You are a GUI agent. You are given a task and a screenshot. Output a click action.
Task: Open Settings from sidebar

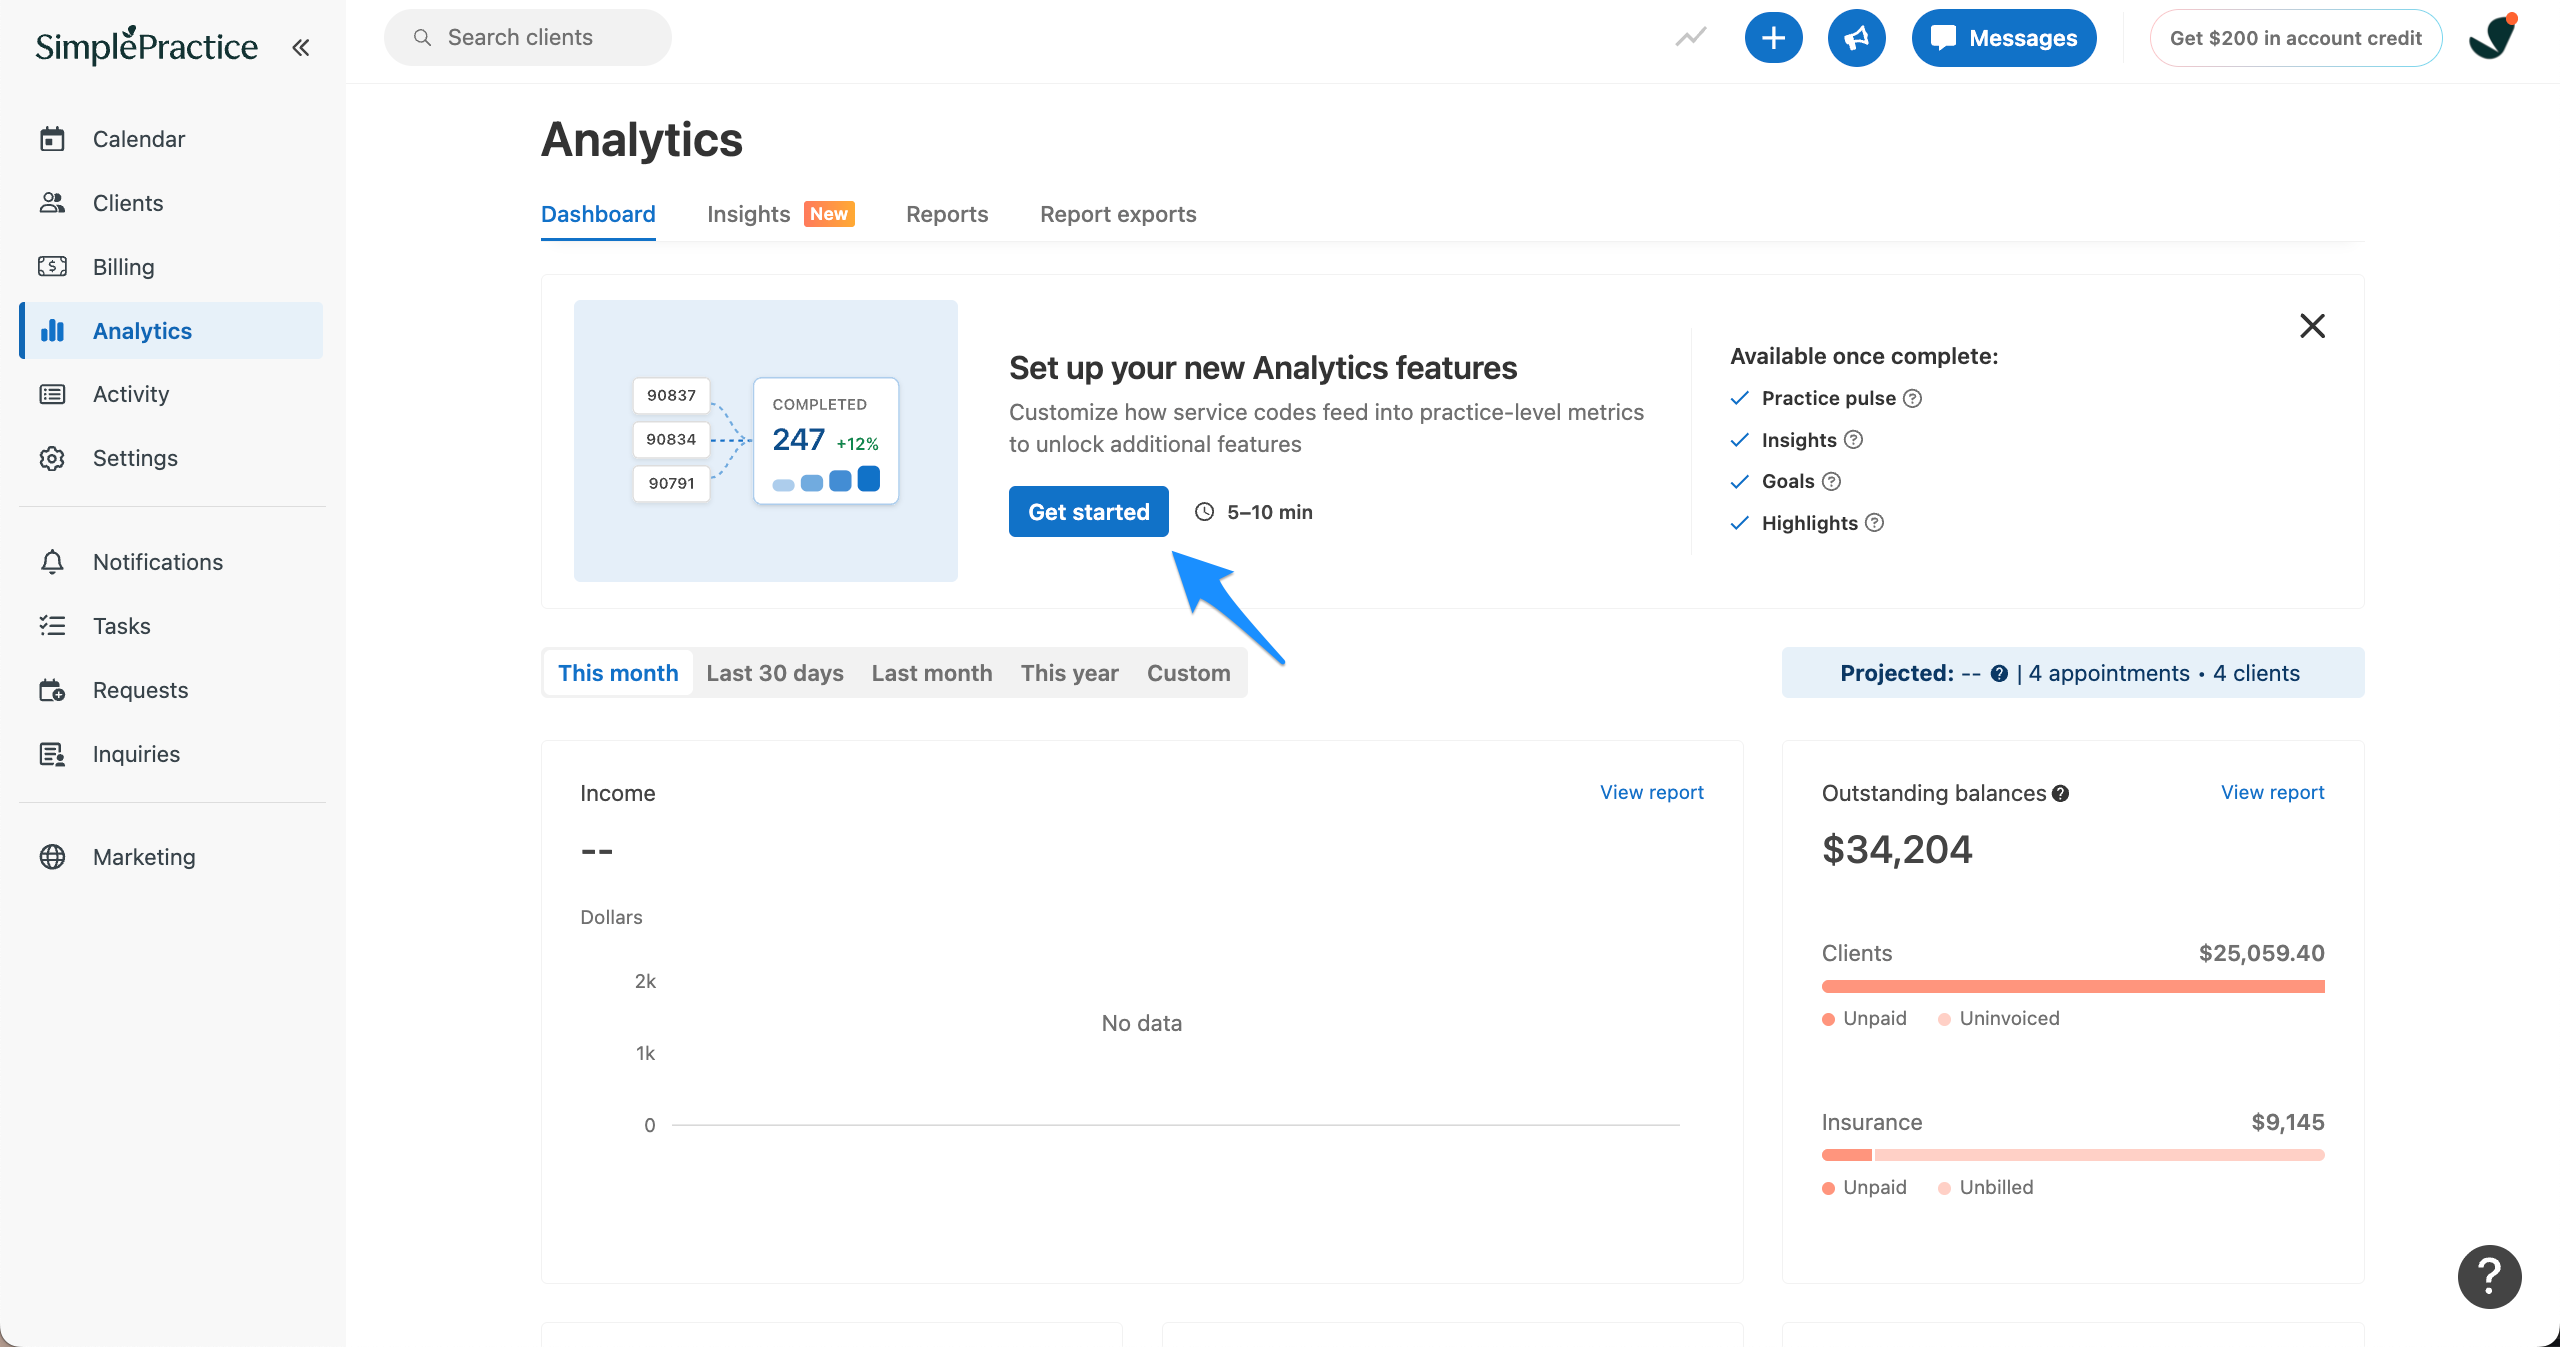[x=171, y=458]
